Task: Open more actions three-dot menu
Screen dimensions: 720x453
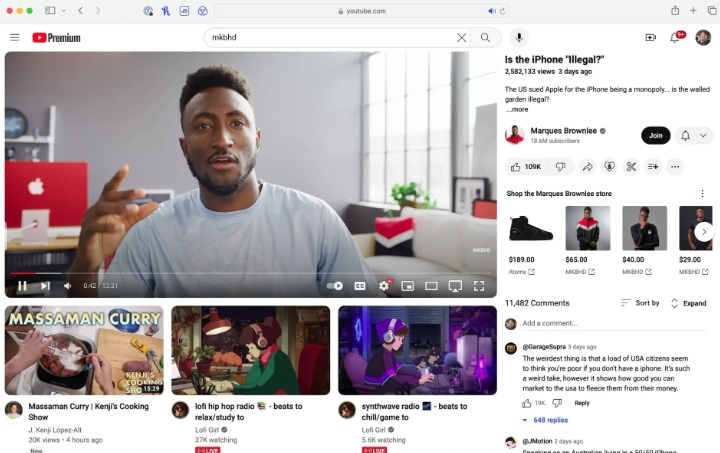Action: click(675, 166)
